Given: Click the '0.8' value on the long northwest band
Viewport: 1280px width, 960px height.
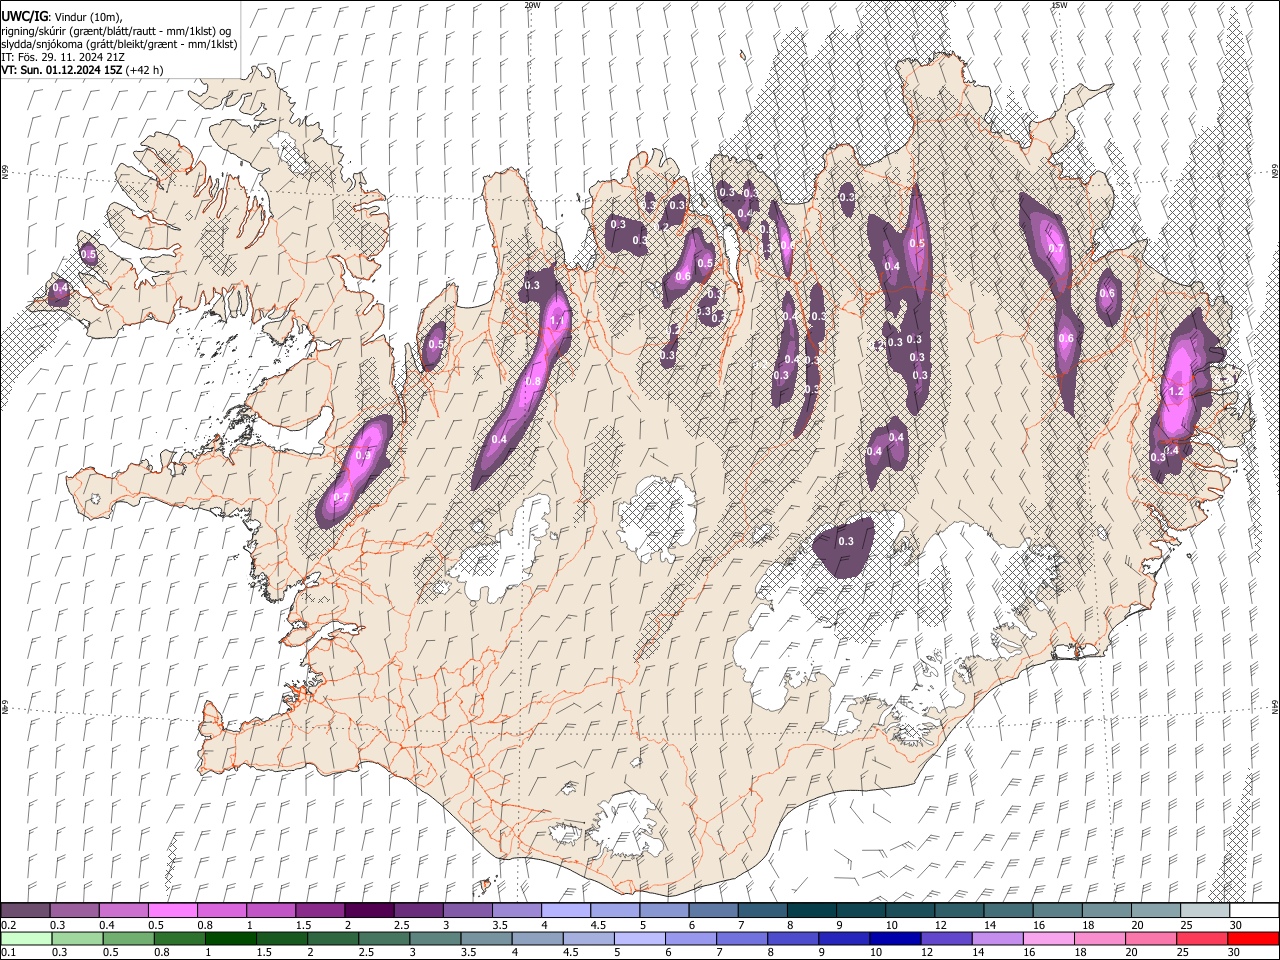Looking at the screenshot, I should pos(533,382).
